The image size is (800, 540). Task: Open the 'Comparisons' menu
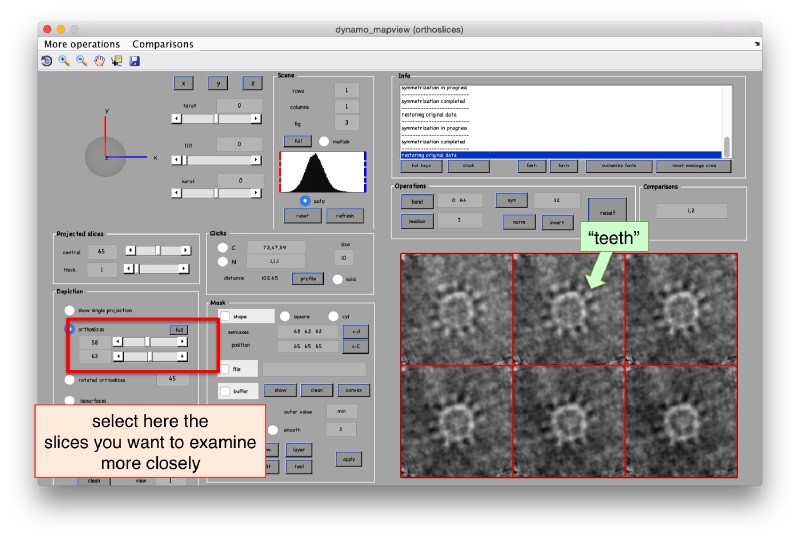163,44
